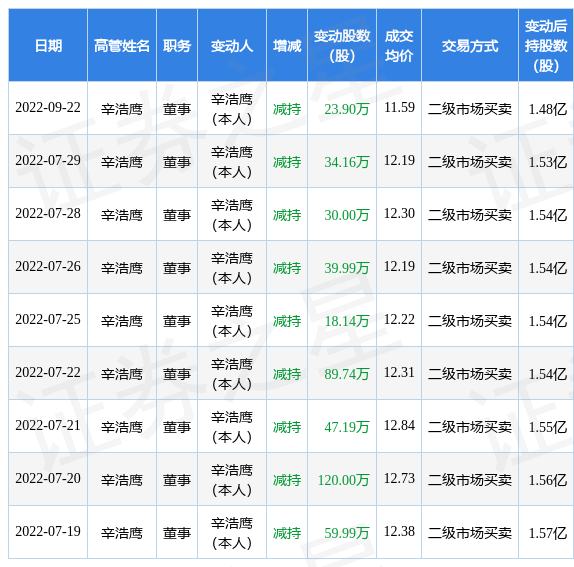Select the date 2022-07-25 cell

(x=48, y=320)
